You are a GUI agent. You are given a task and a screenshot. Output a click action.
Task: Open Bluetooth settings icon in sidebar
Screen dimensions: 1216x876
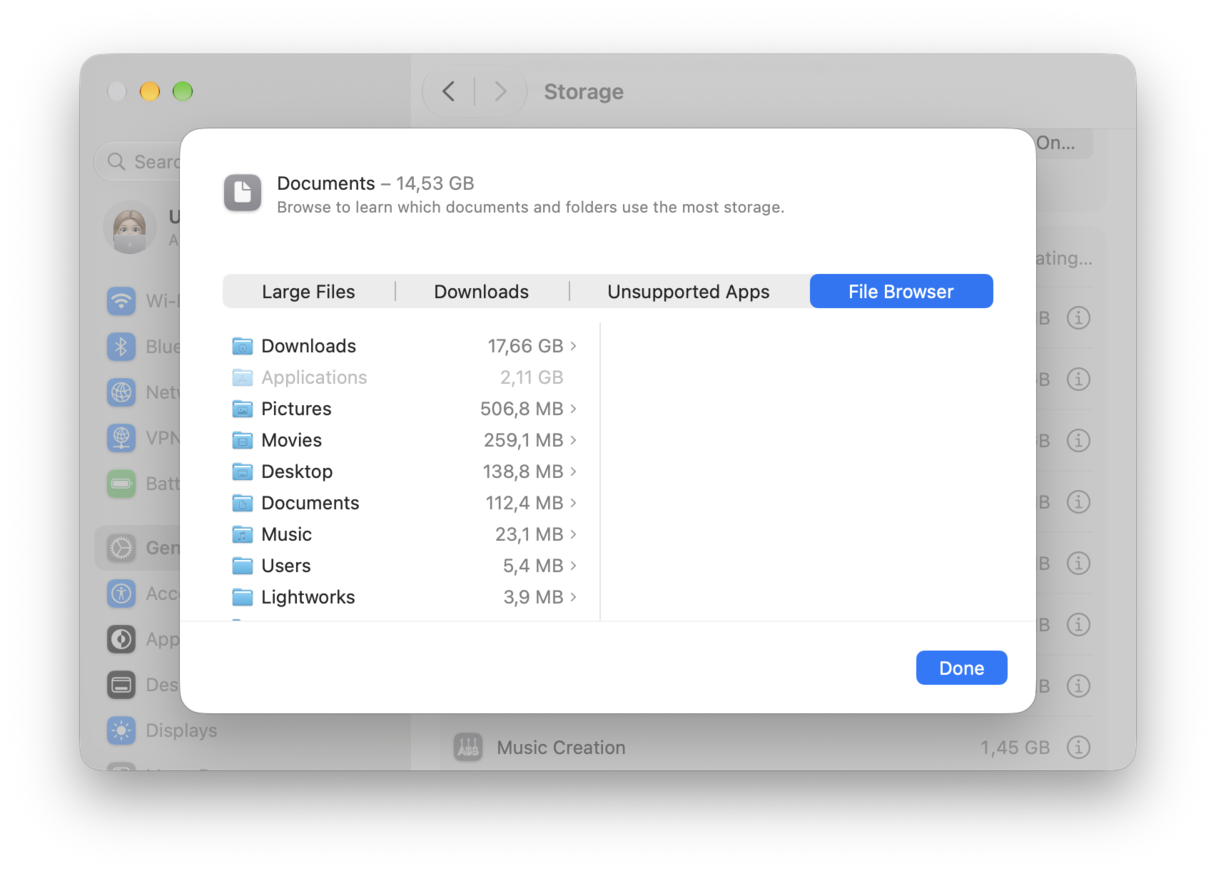[x=121, y=346]
